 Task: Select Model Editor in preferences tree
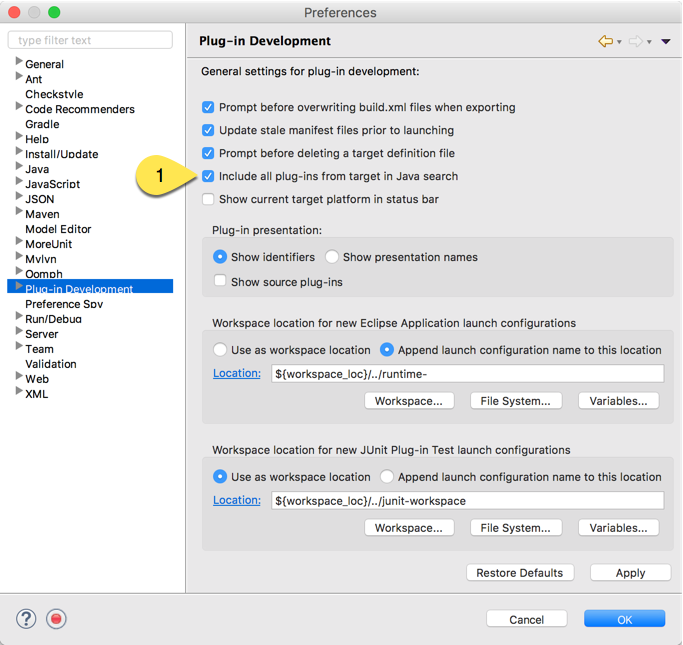point(58,229)
